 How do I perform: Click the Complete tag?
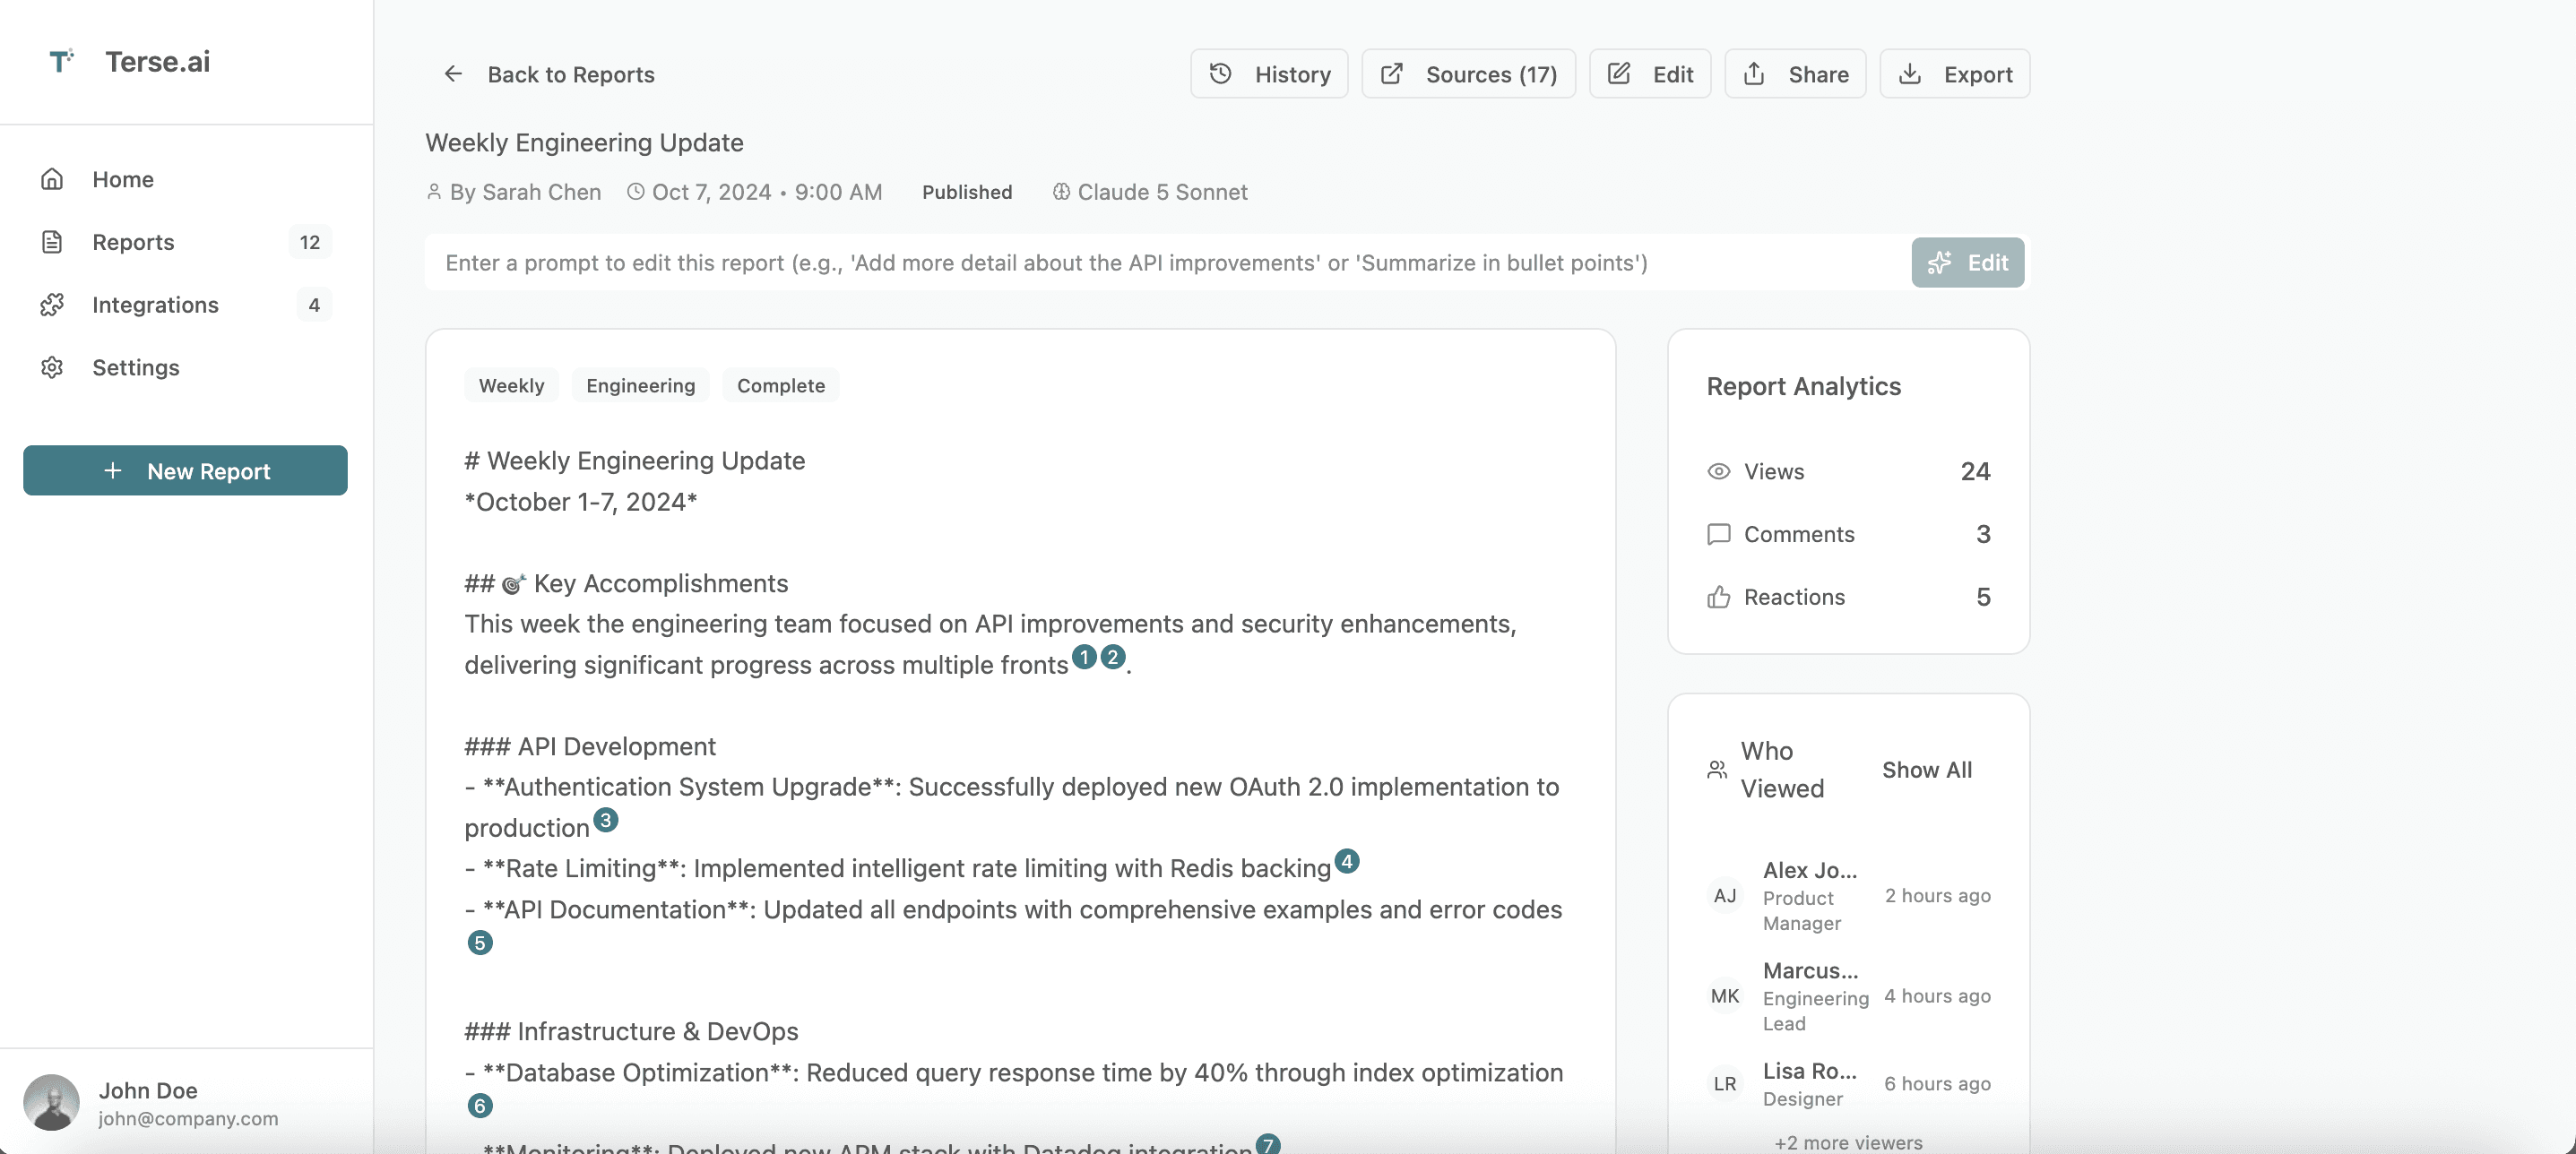pyautogui.click(x=780, y=386)
